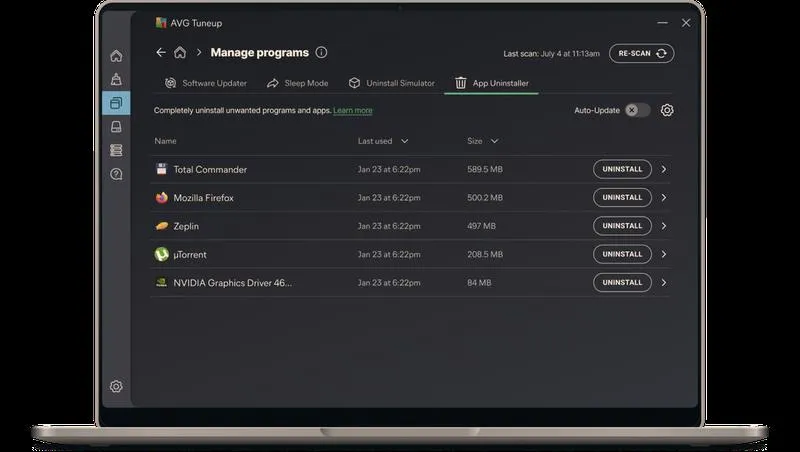Click the AVG Tuneup logo icon
Viewport: 800px width, 452px height.
point(161,22)
